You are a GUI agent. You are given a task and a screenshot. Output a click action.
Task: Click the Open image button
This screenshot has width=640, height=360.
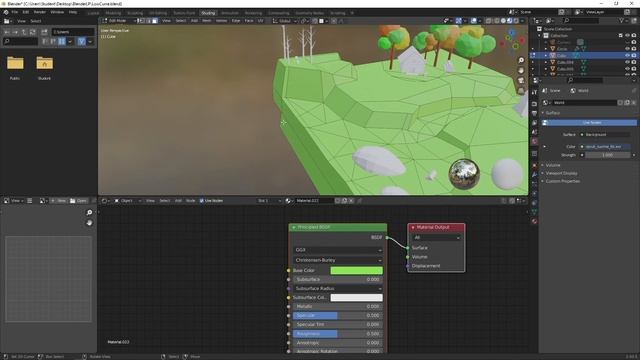pos(78,201)
